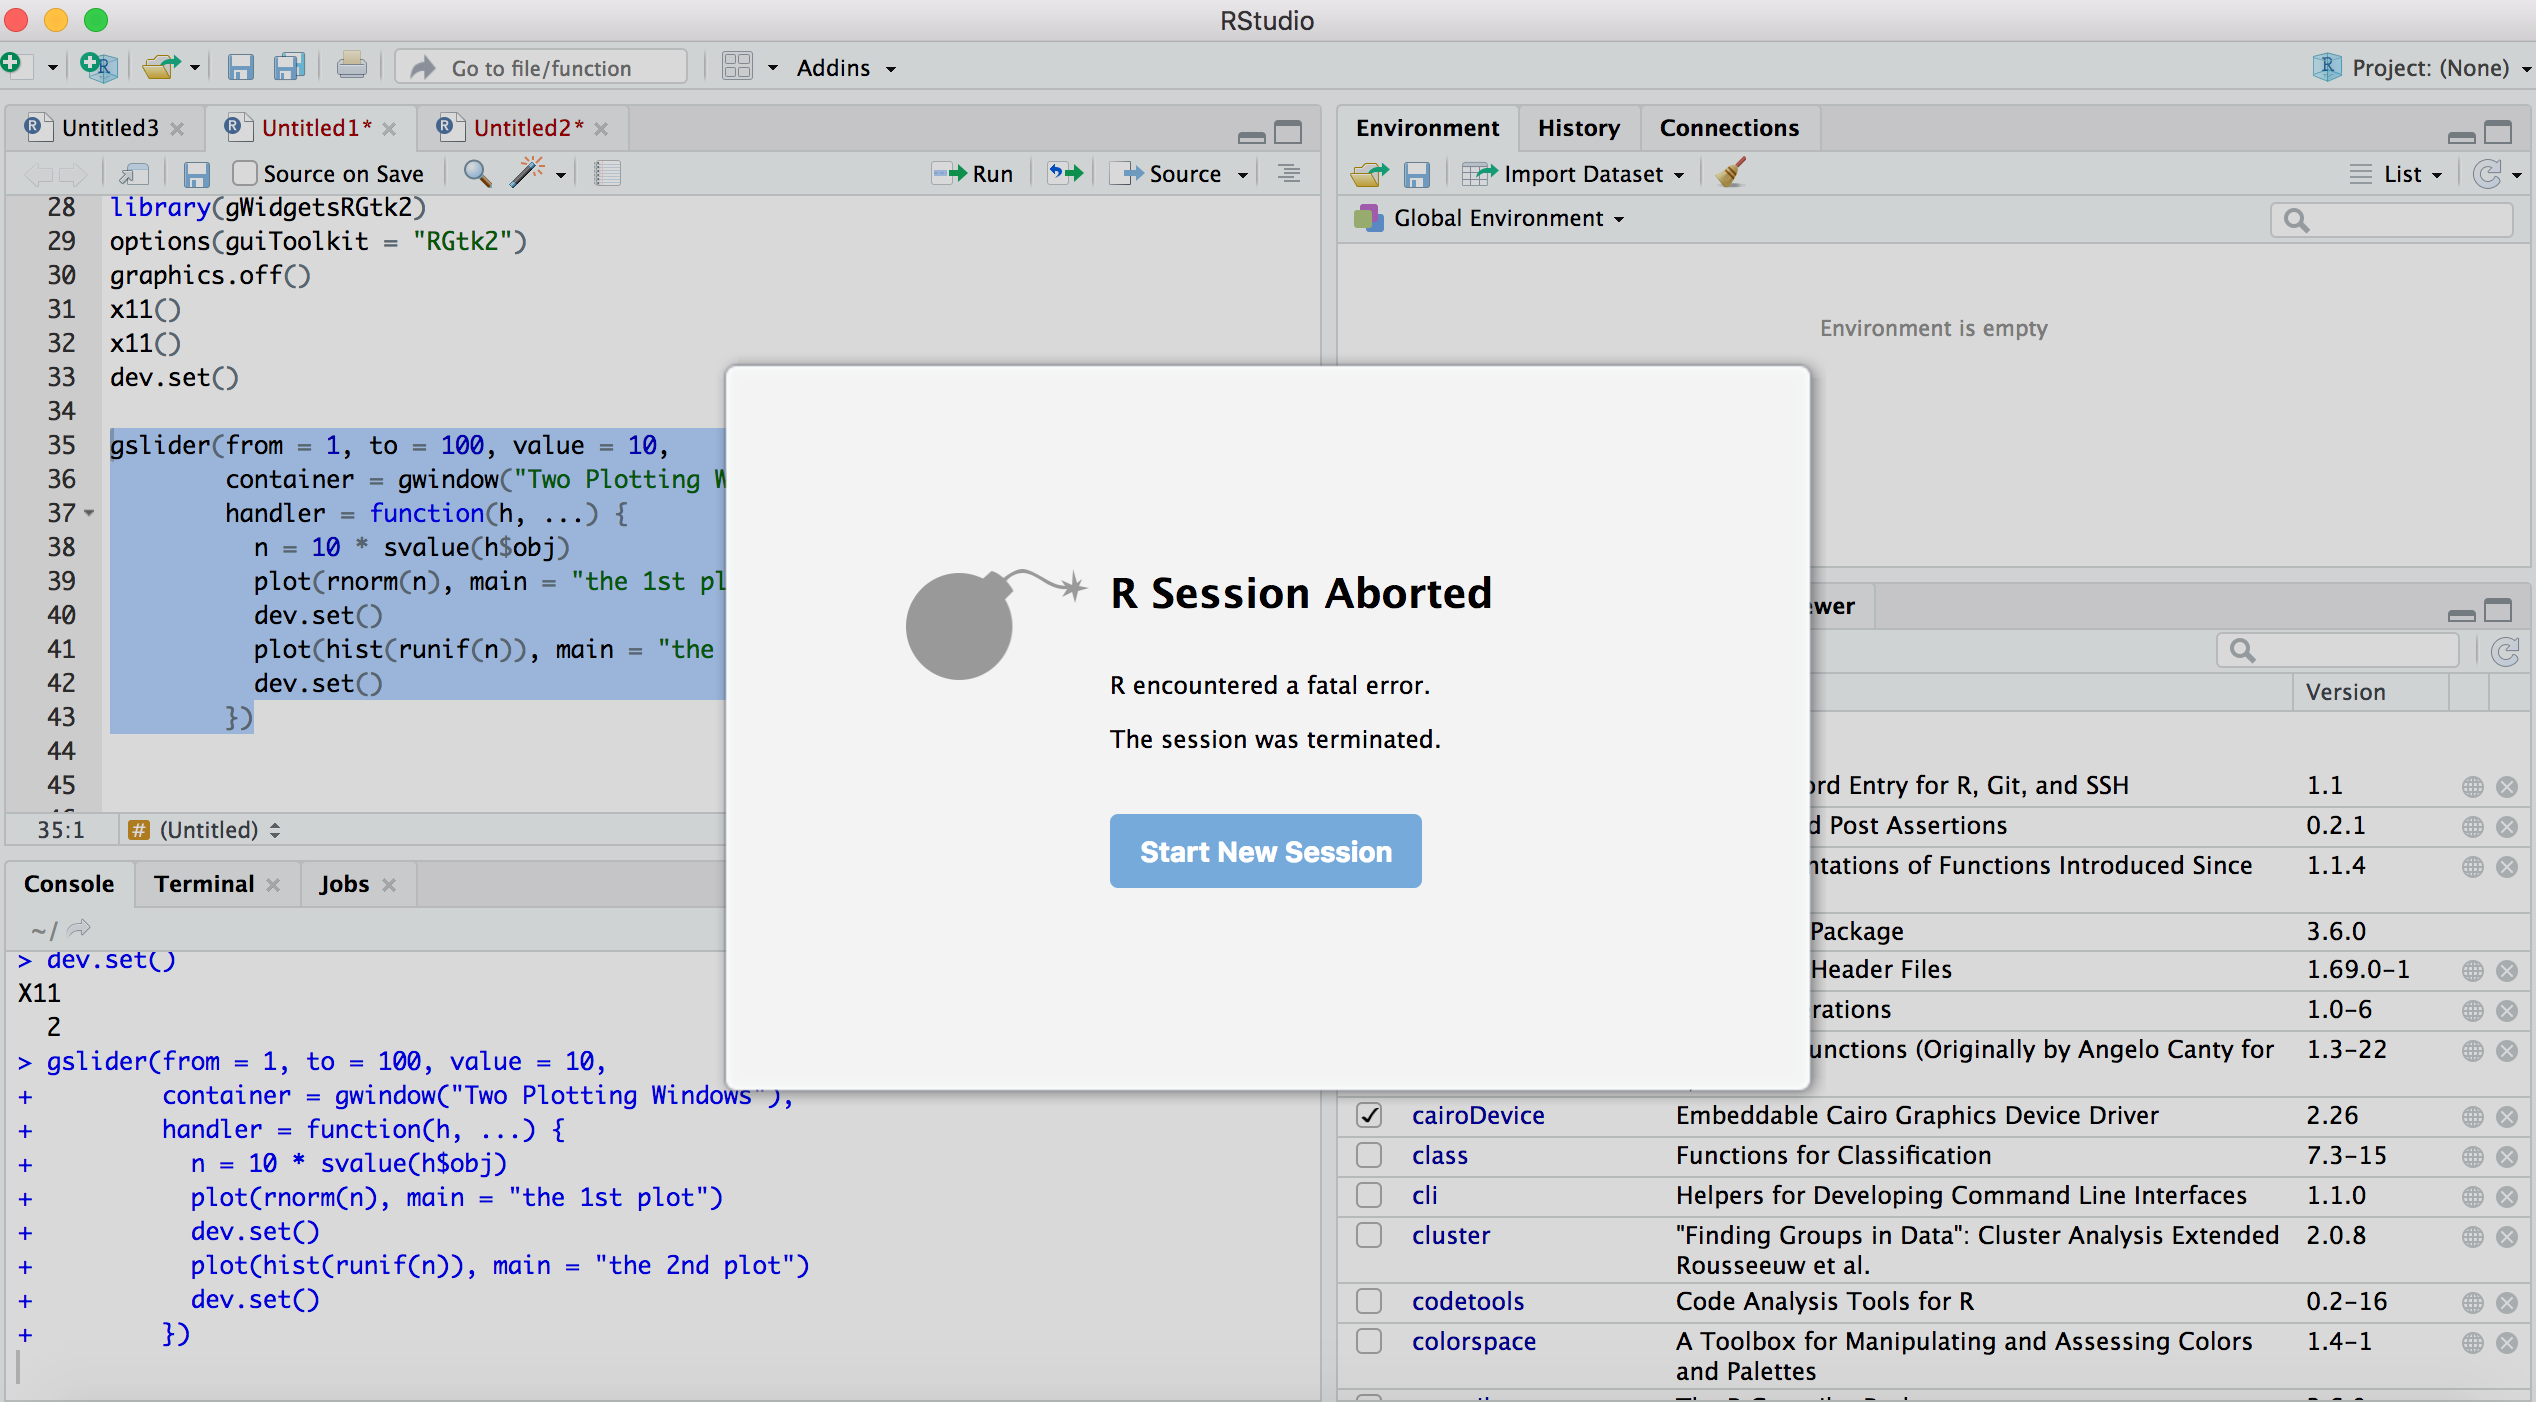The image size is (2536, 1402).
Task: Enable the Source on Save checkbox
Action: 243,173
